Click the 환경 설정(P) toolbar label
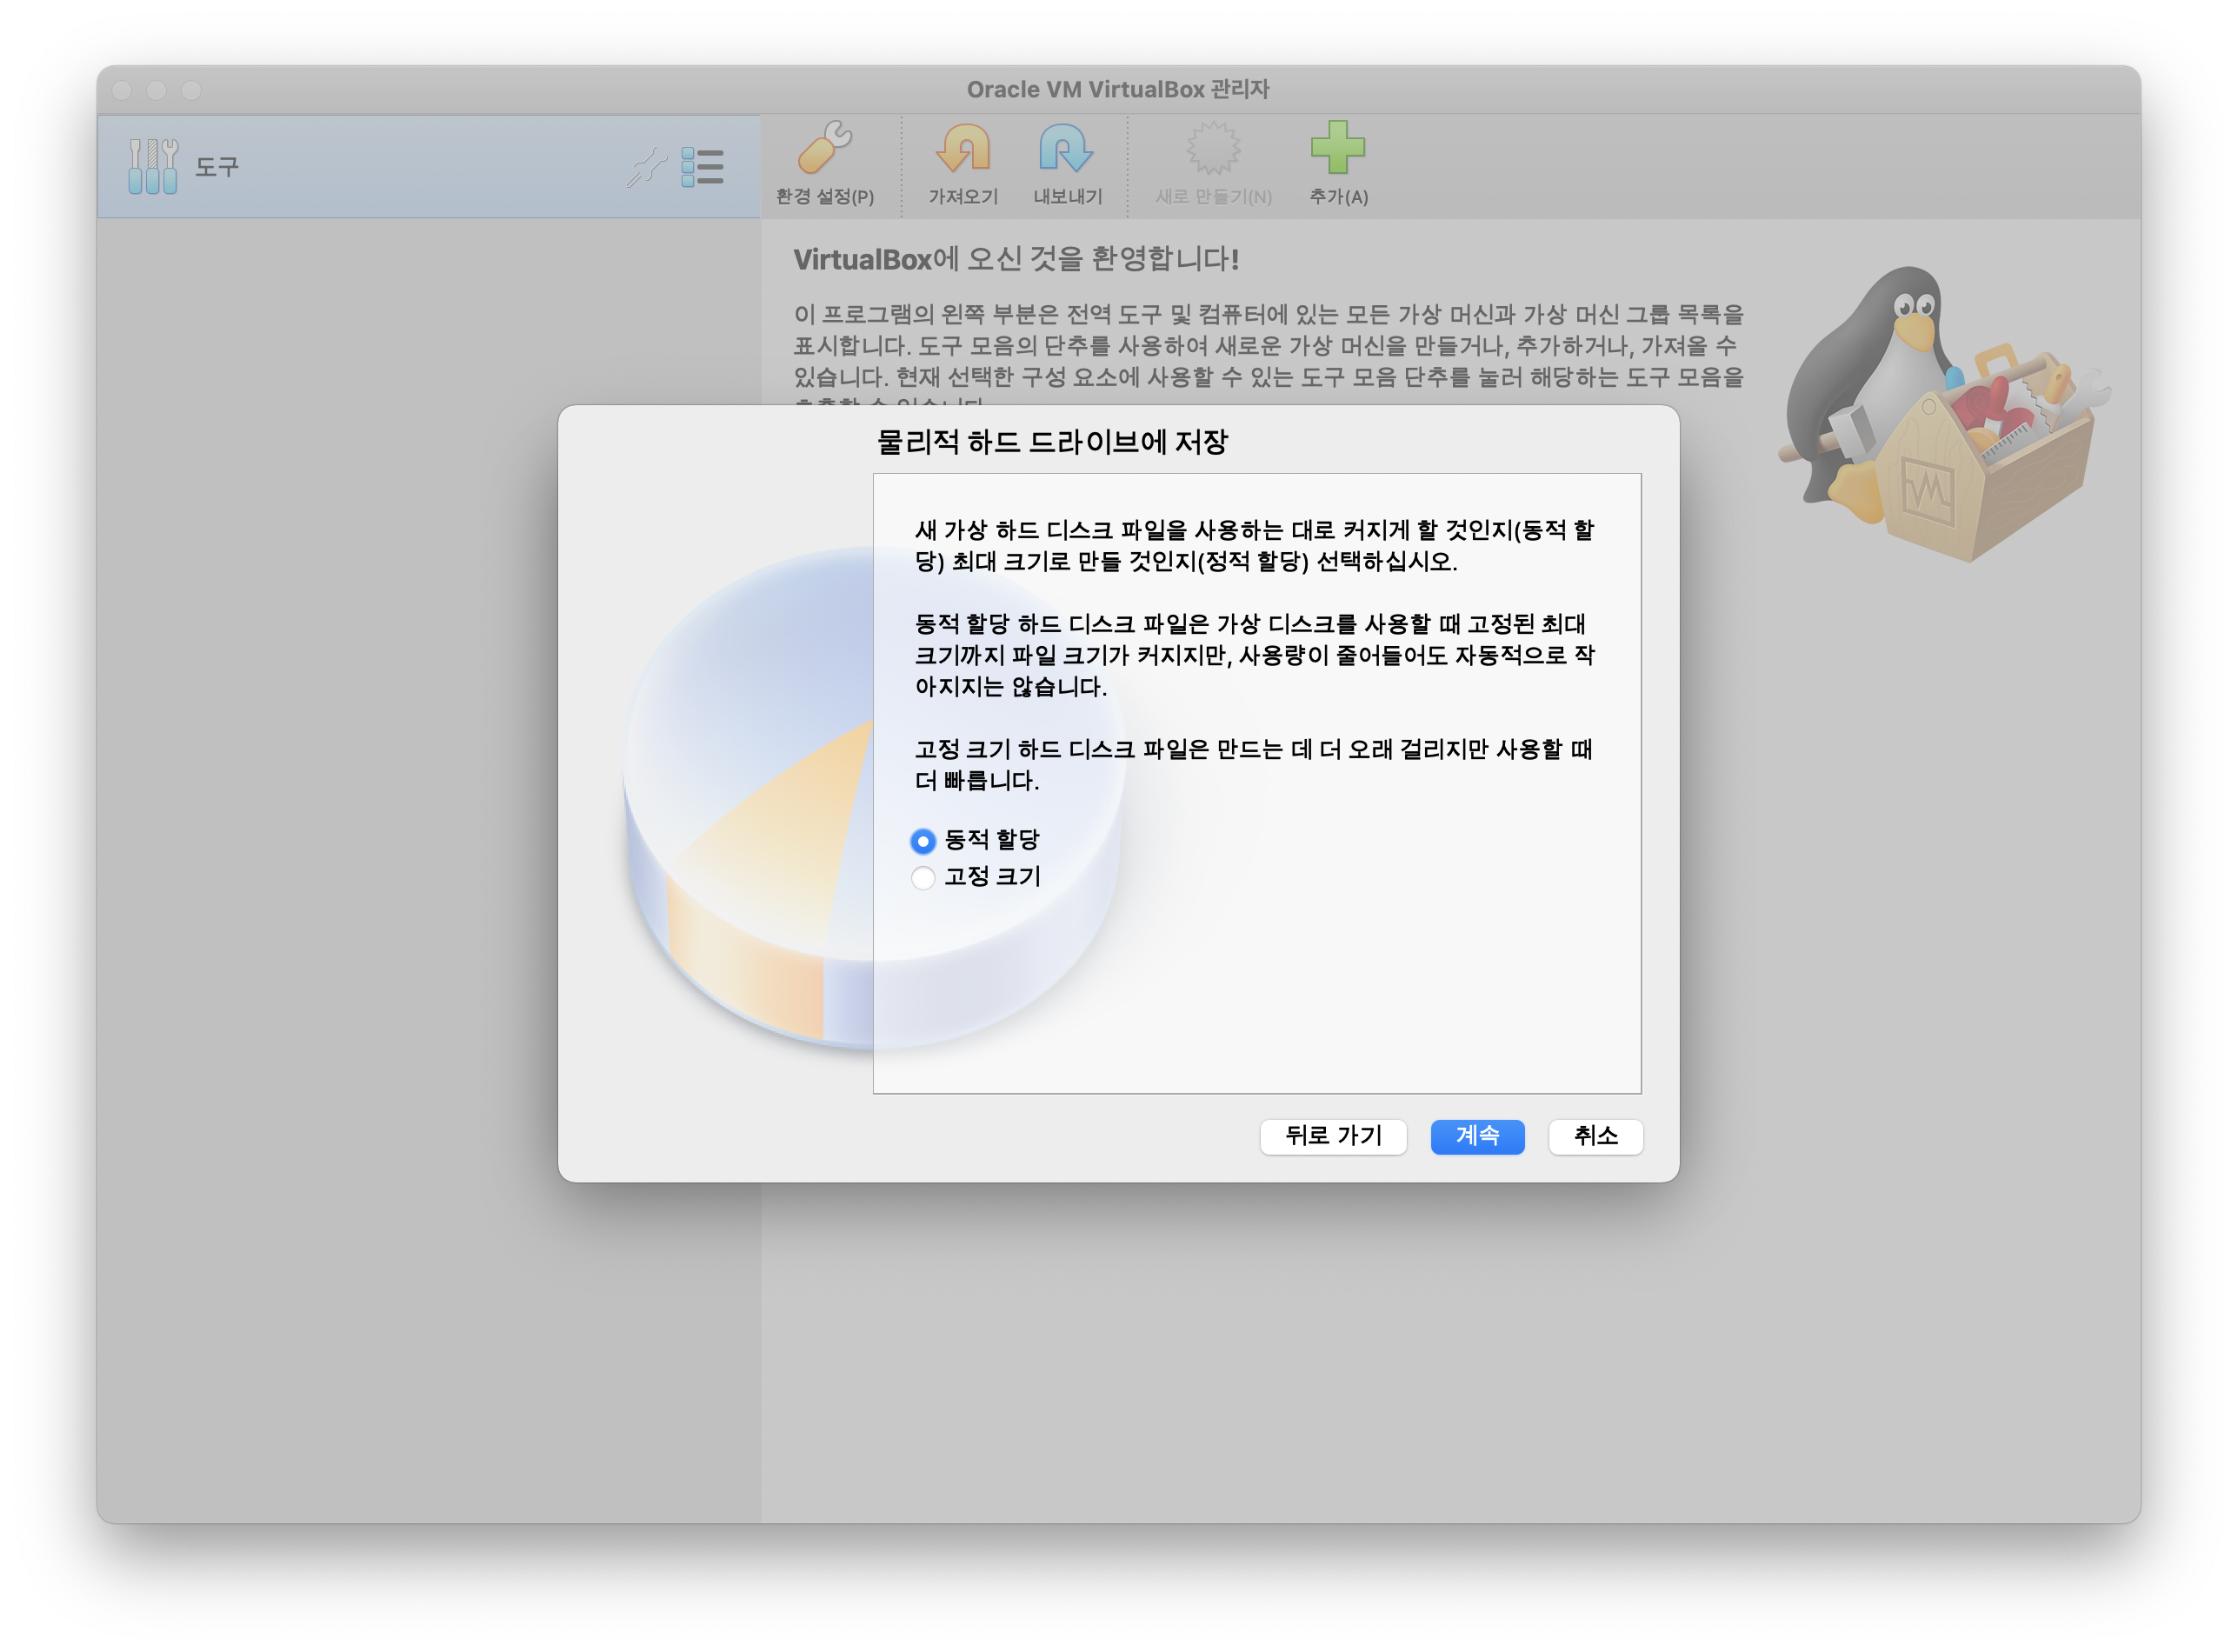 tap(824, 197)
